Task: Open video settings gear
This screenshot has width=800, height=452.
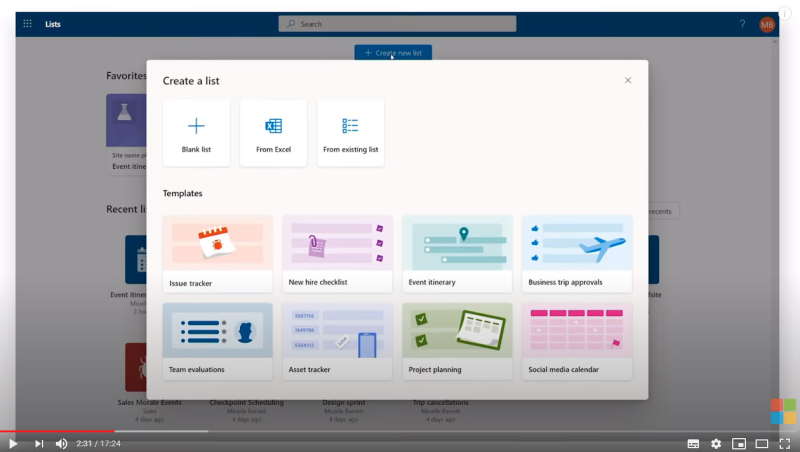Action: 716,443
